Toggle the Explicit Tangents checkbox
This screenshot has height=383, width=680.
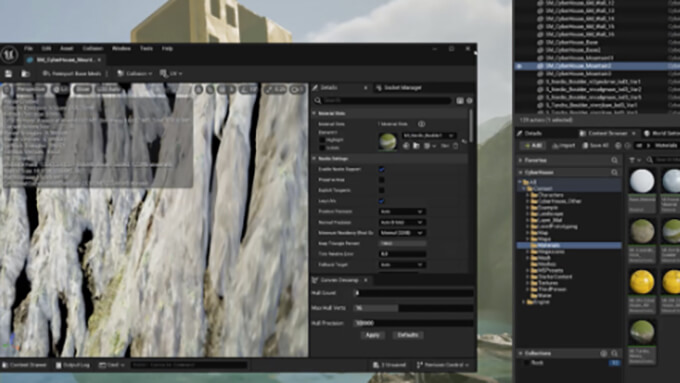[x=381, y=190]
